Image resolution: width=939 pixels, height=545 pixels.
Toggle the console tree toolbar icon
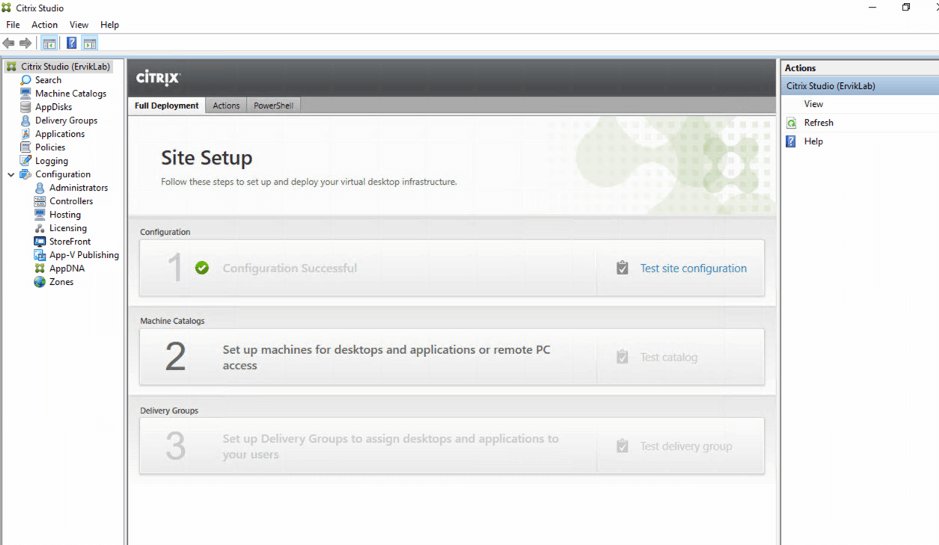point(49,43)
